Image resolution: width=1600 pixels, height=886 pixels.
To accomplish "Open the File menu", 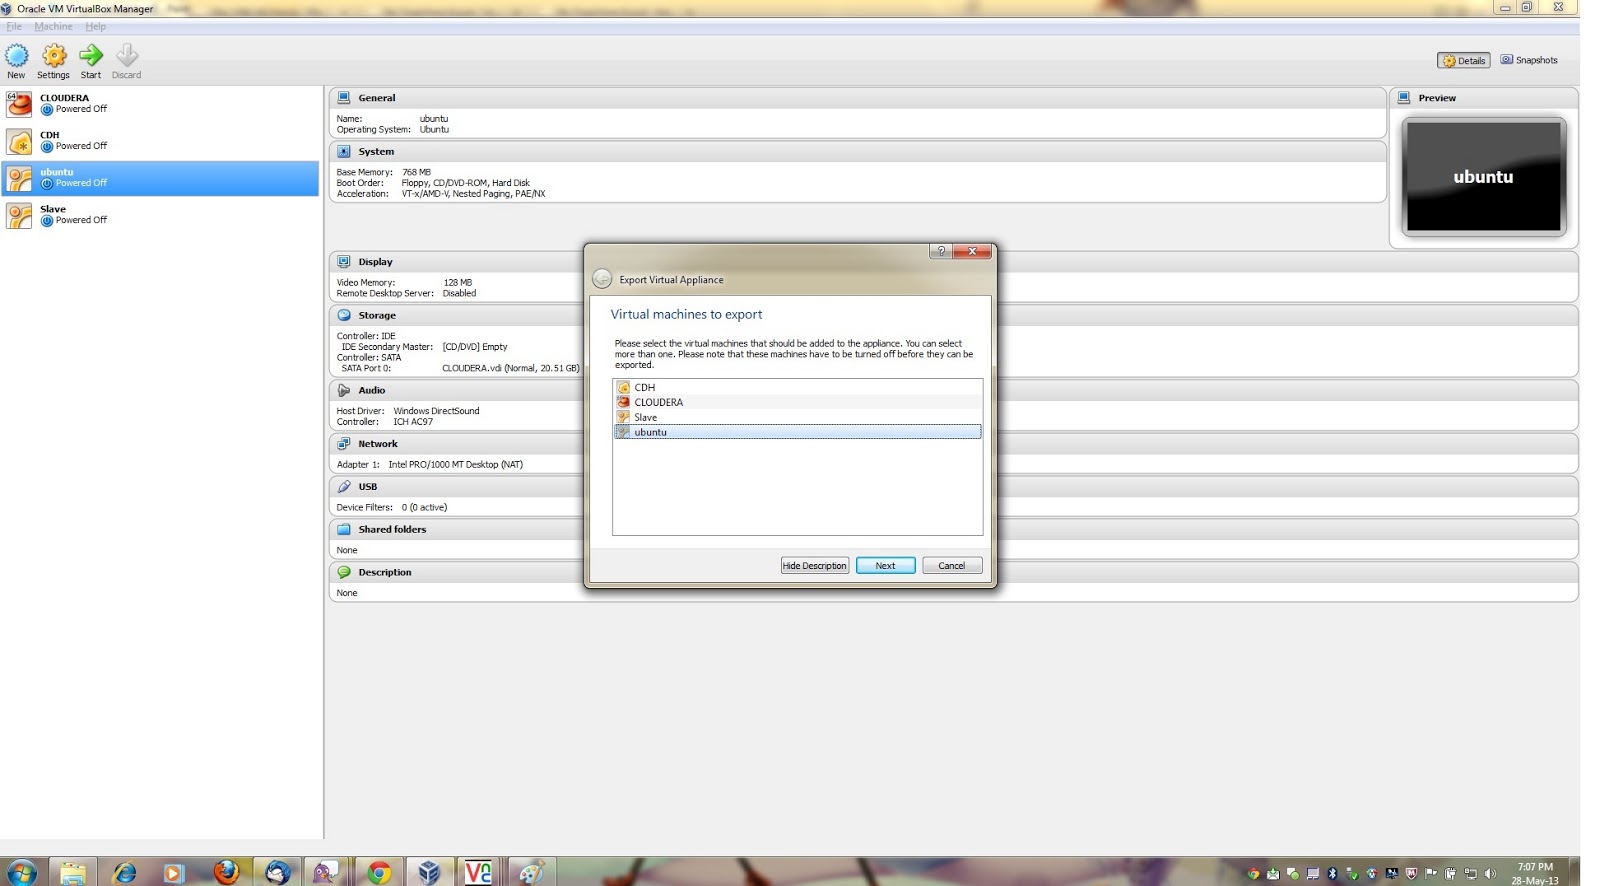I will [x=14, y=27].
